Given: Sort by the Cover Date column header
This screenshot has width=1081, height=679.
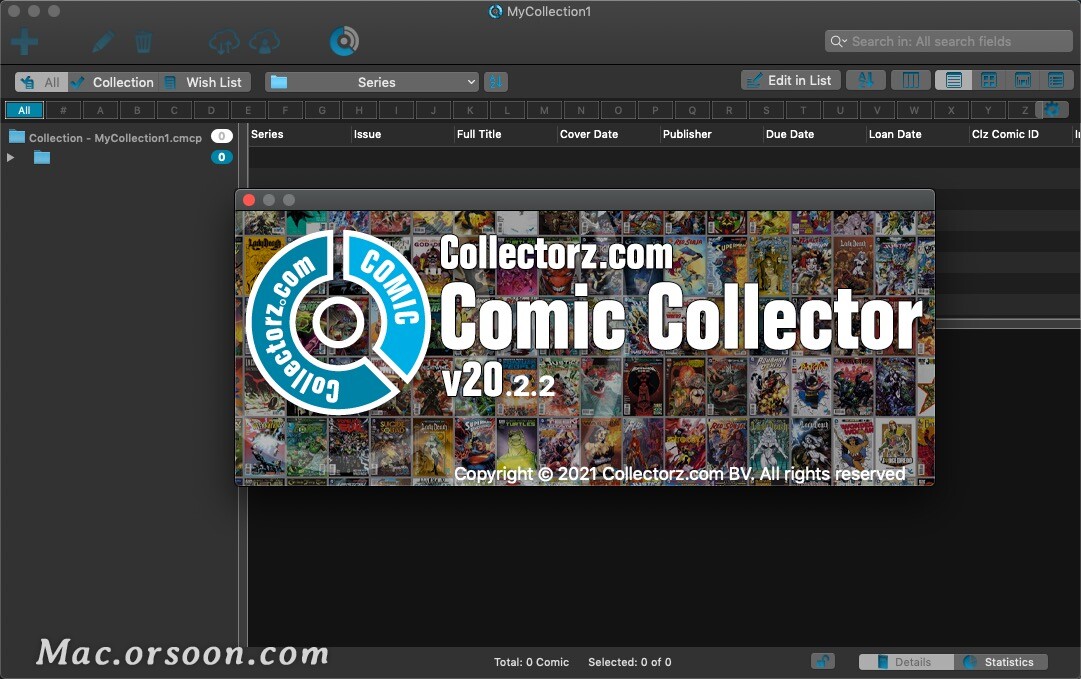Looking at the screenshot, I should [608, 134].
